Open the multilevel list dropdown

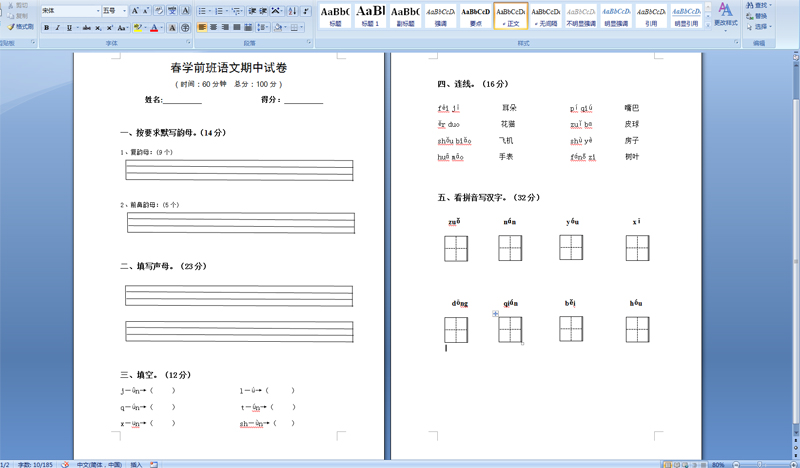241,11
